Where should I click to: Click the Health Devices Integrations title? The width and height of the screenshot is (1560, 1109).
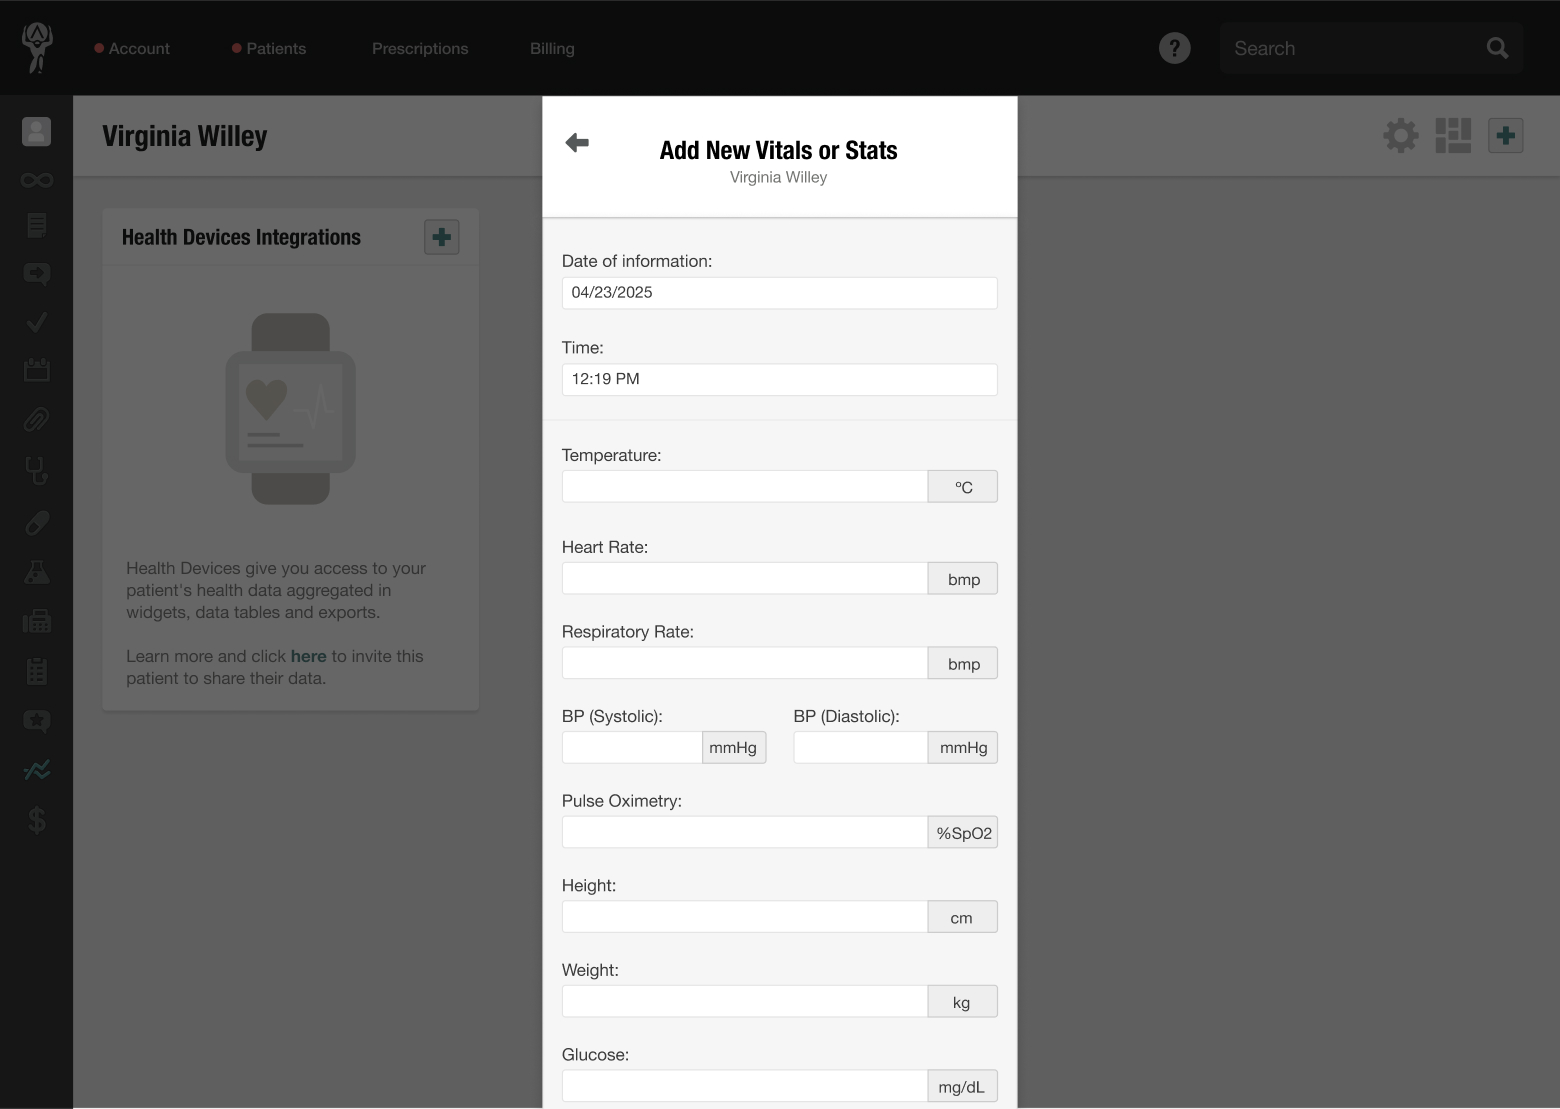(241, 237)
